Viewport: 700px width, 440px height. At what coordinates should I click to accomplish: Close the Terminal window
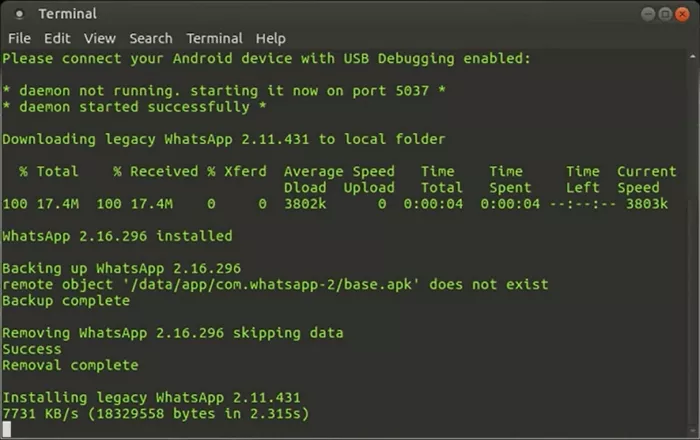(x=682, y=14)
